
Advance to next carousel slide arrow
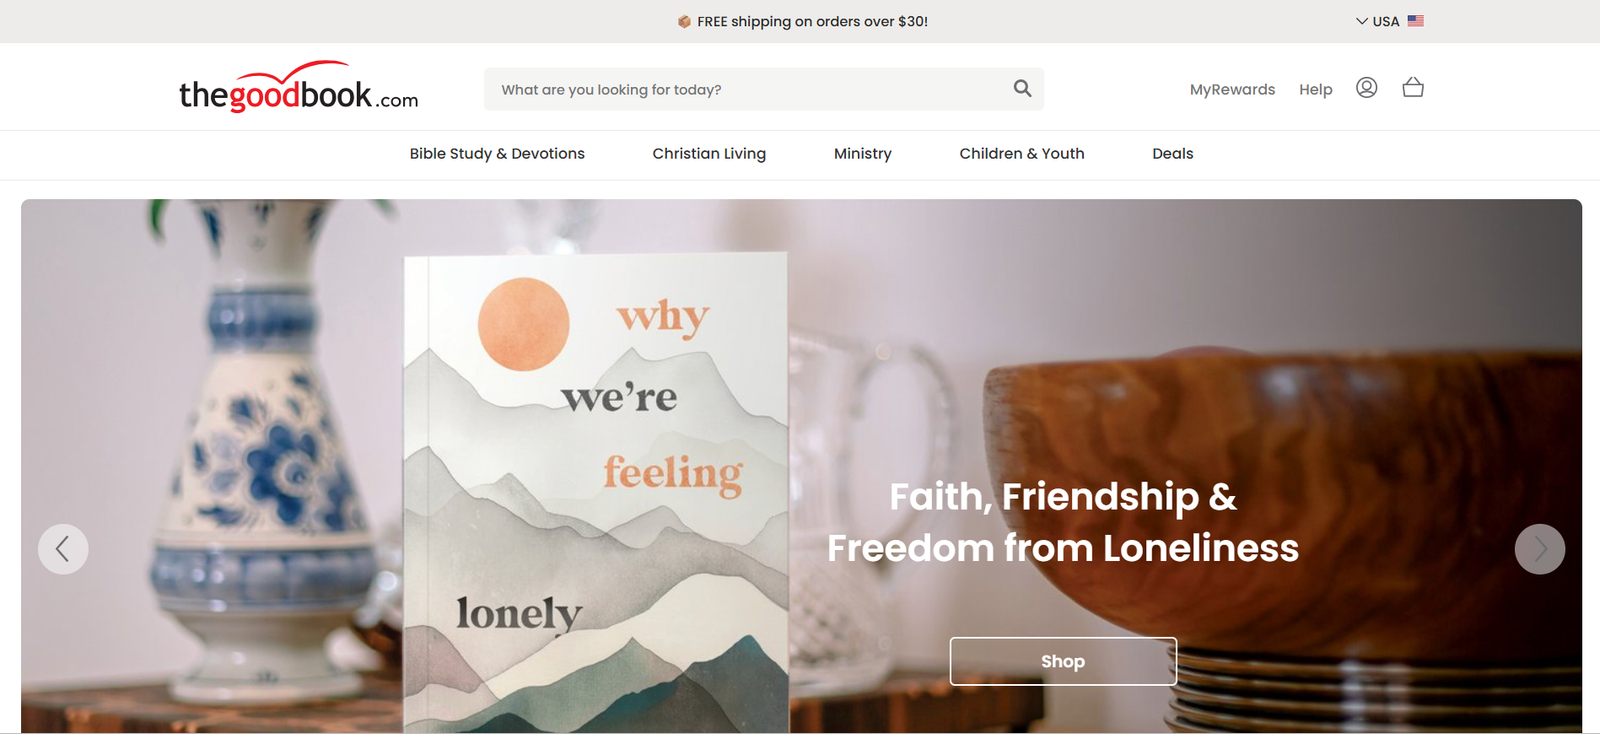(1540, 549)
